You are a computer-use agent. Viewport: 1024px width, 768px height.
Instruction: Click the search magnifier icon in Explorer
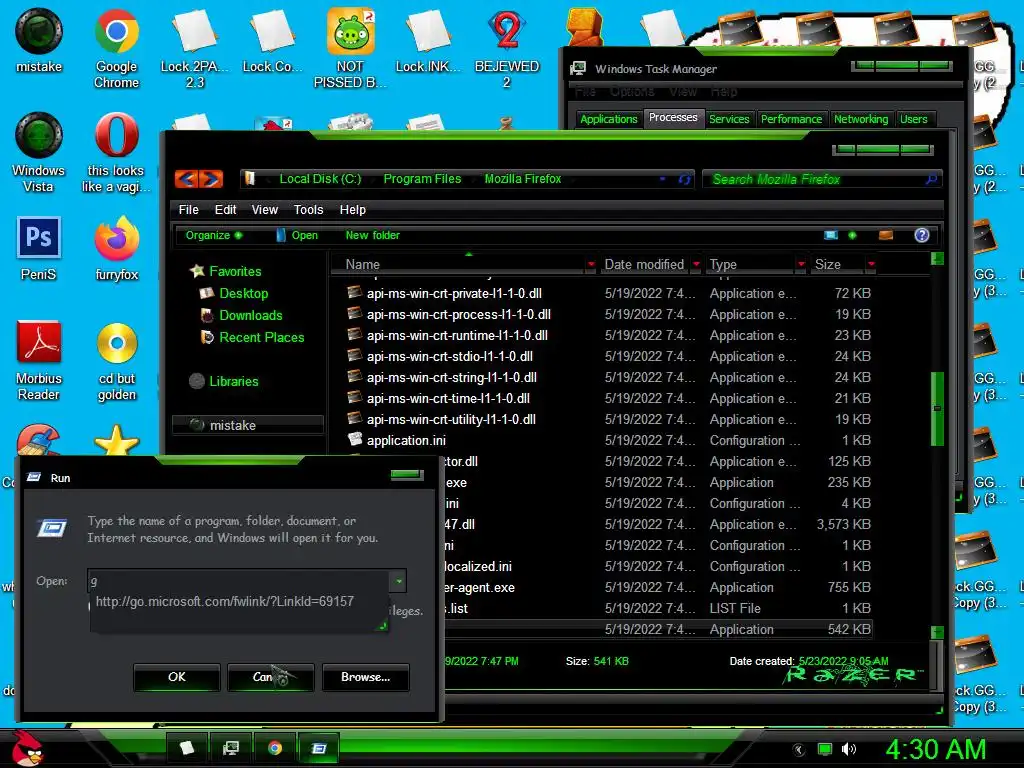coord(931,179)
